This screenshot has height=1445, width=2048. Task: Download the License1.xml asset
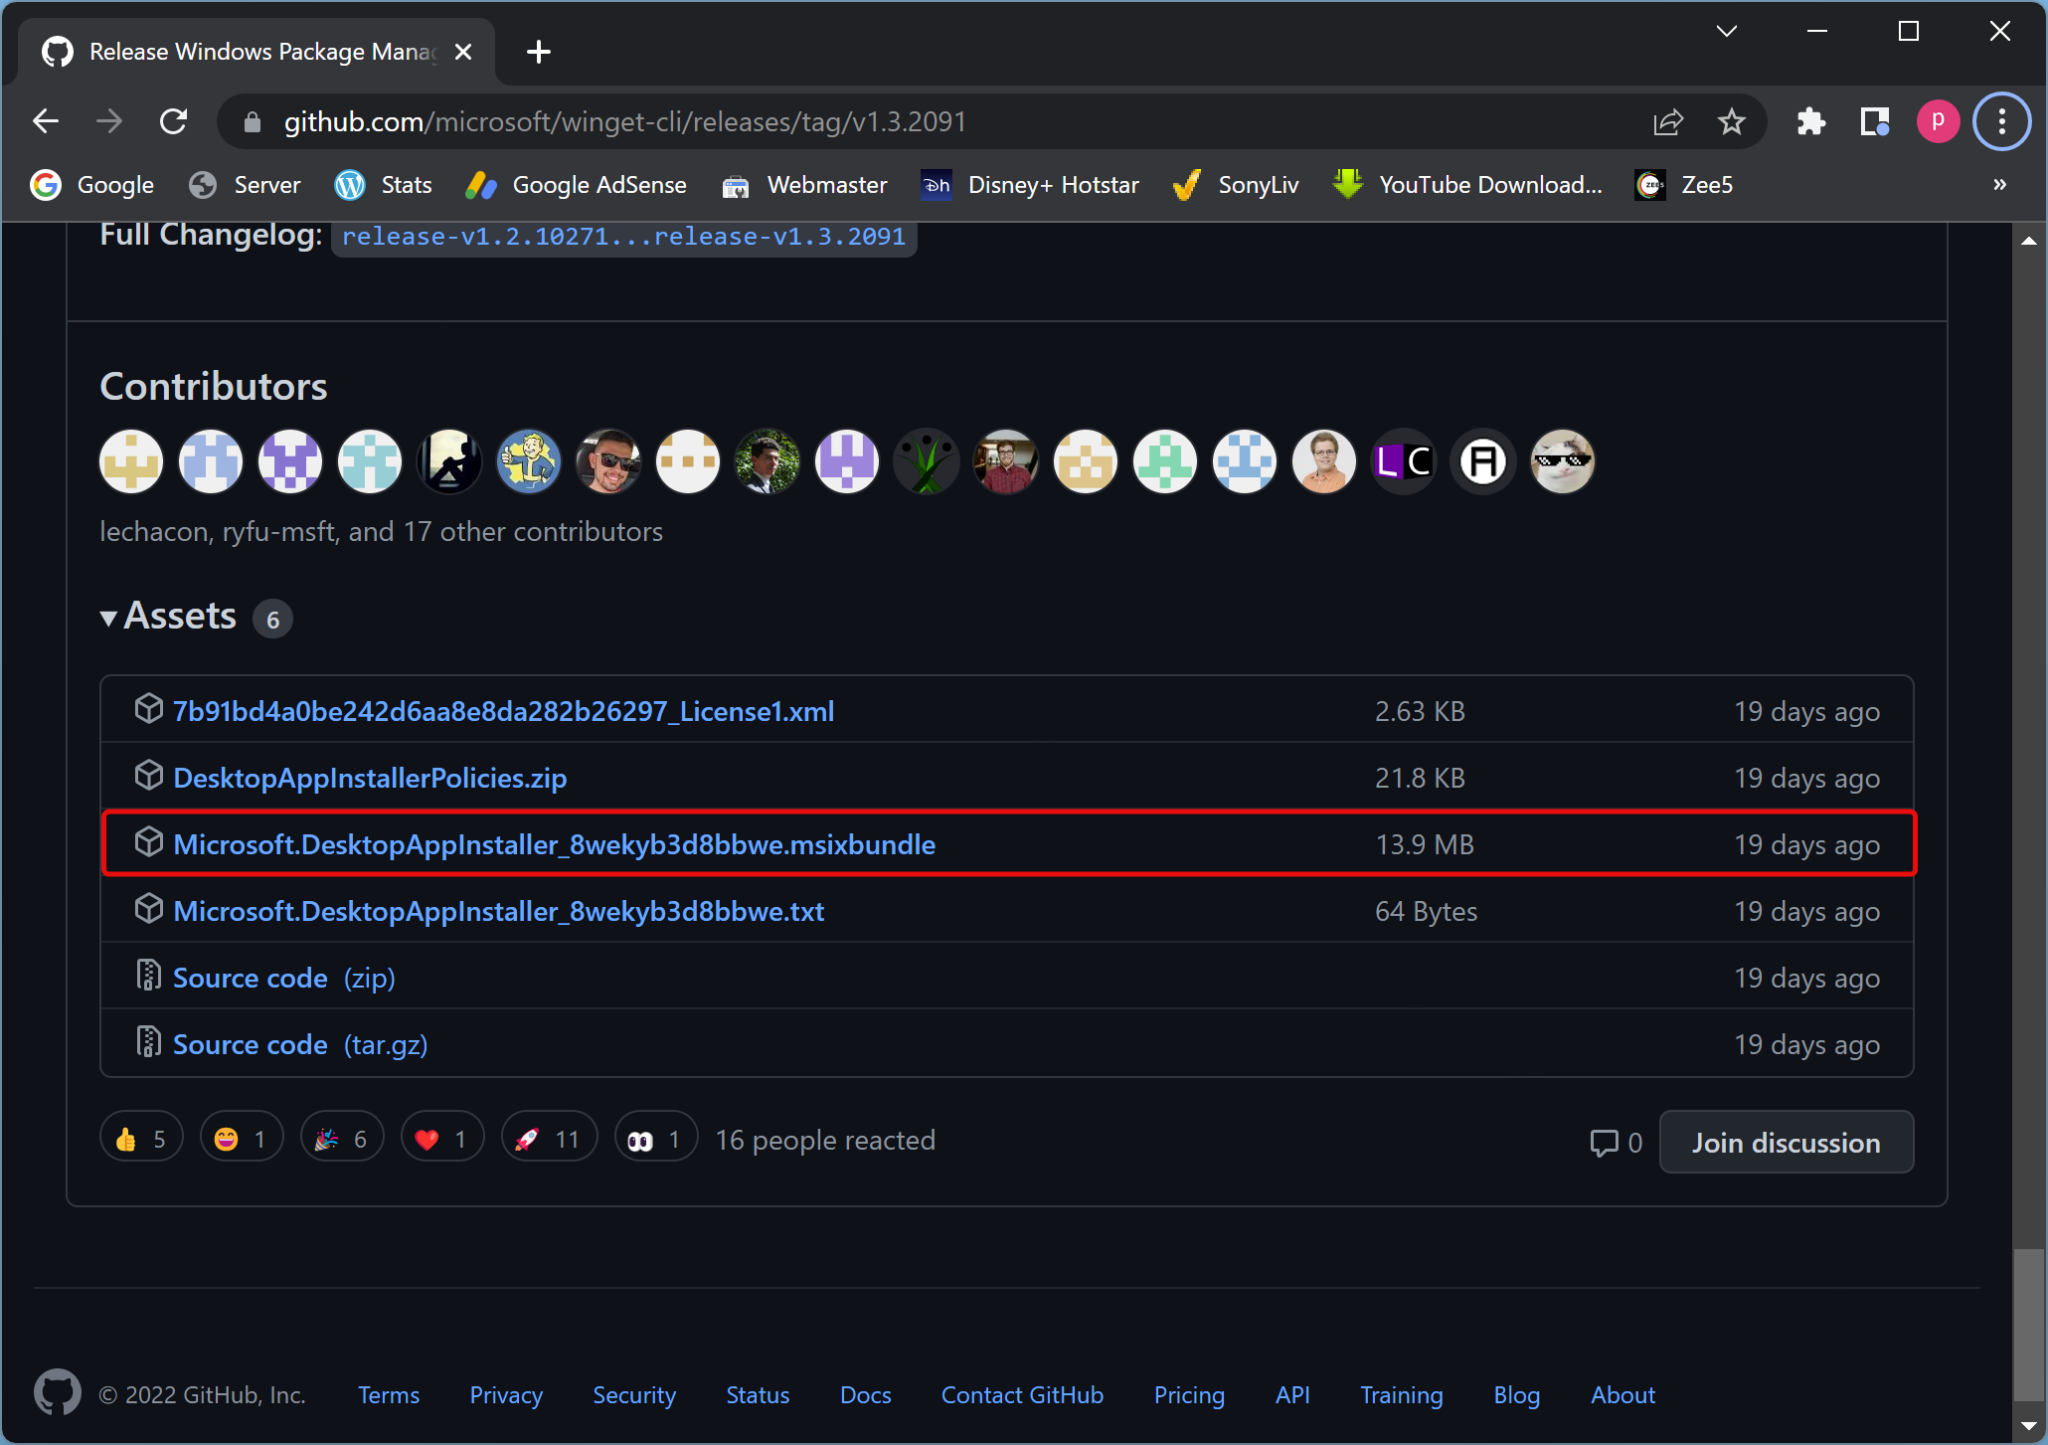pos(503,712)
